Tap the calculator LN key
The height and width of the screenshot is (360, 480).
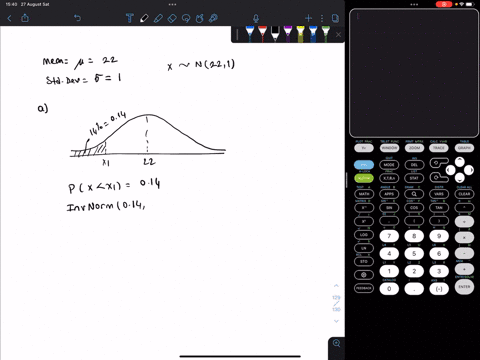(364, 248)
